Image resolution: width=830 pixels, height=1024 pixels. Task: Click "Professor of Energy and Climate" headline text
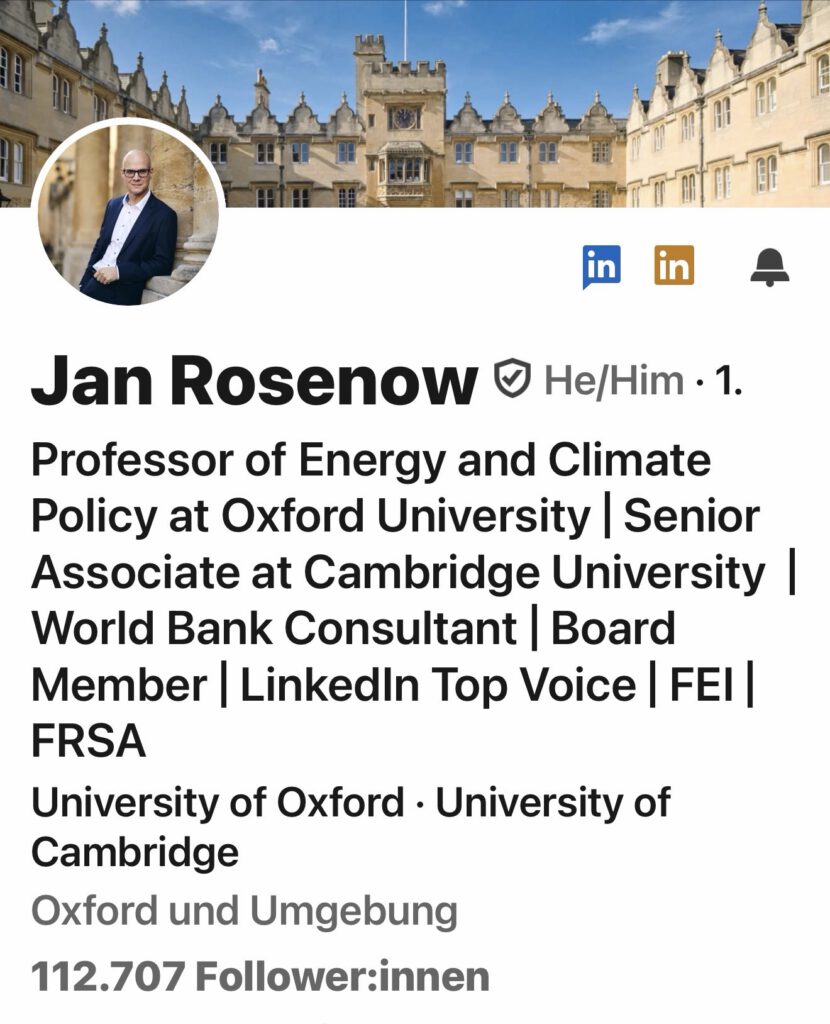tap(371, 461)
